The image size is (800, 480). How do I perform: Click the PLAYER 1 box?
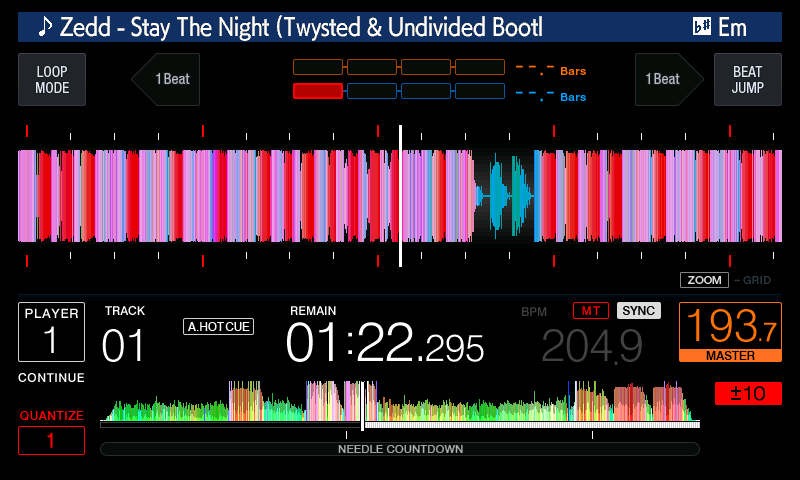point(52,332)
